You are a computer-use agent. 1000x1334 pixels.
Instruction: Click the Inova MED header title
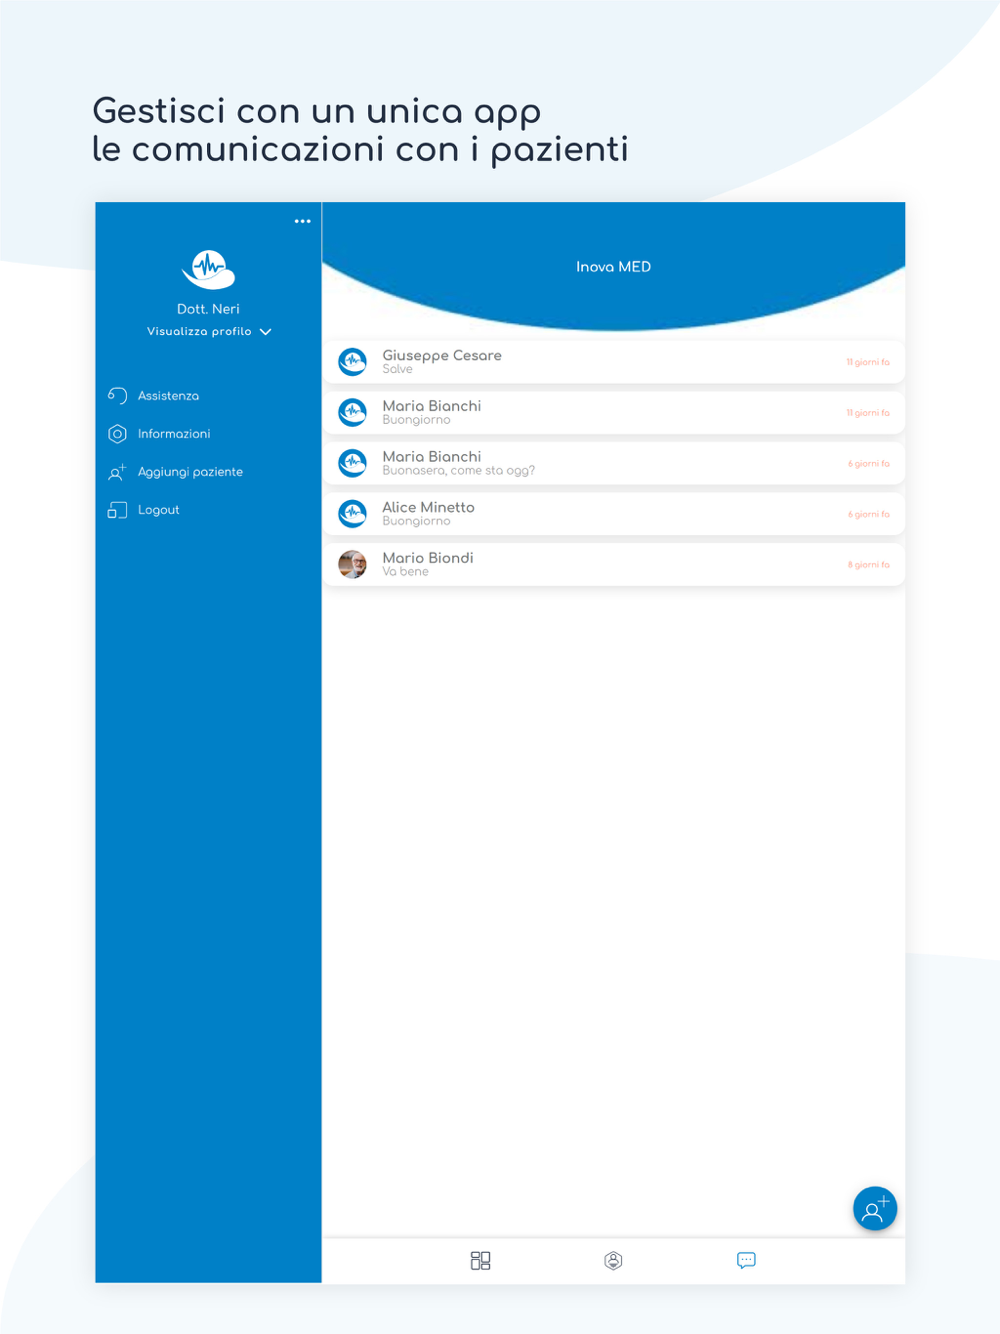tap(613, 267)
